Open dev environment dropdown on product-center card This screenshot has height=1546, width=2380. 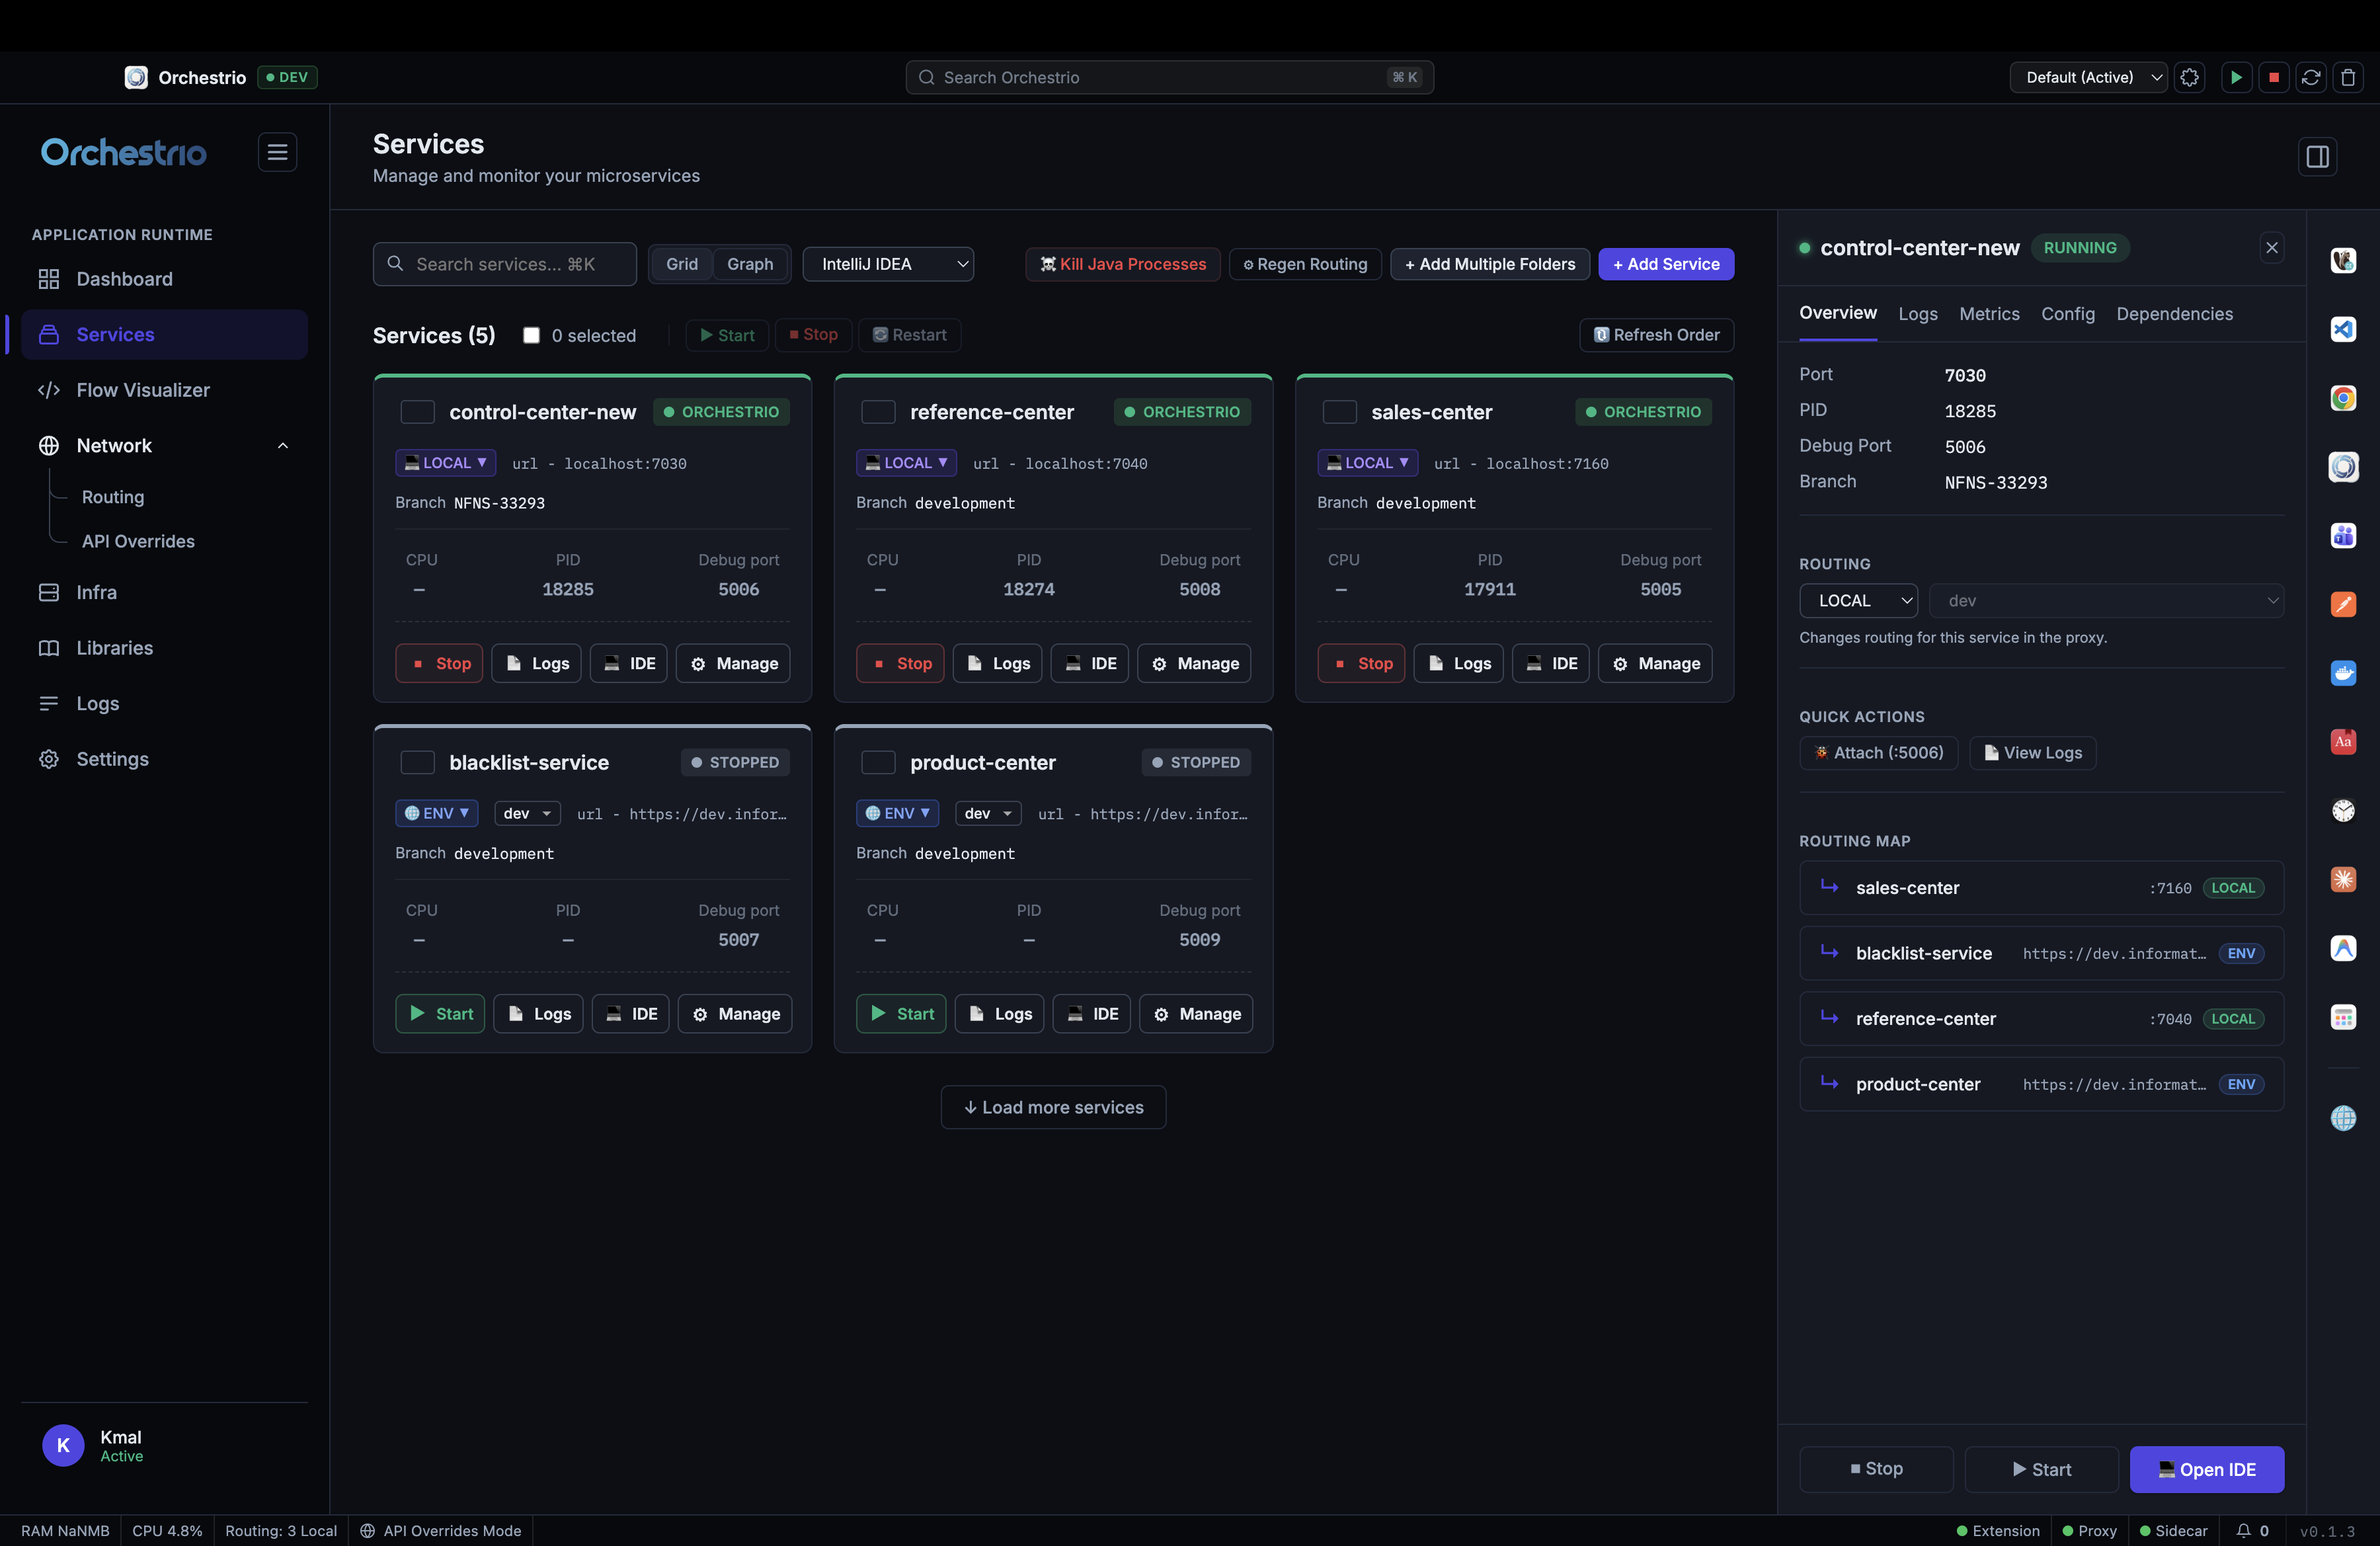pos(988,813)
